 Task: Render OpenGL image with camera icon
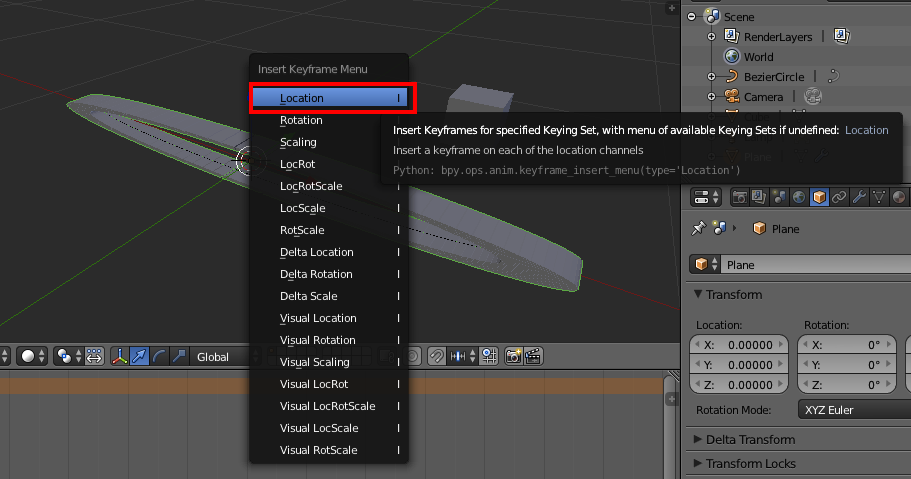(x=514, y=356)
